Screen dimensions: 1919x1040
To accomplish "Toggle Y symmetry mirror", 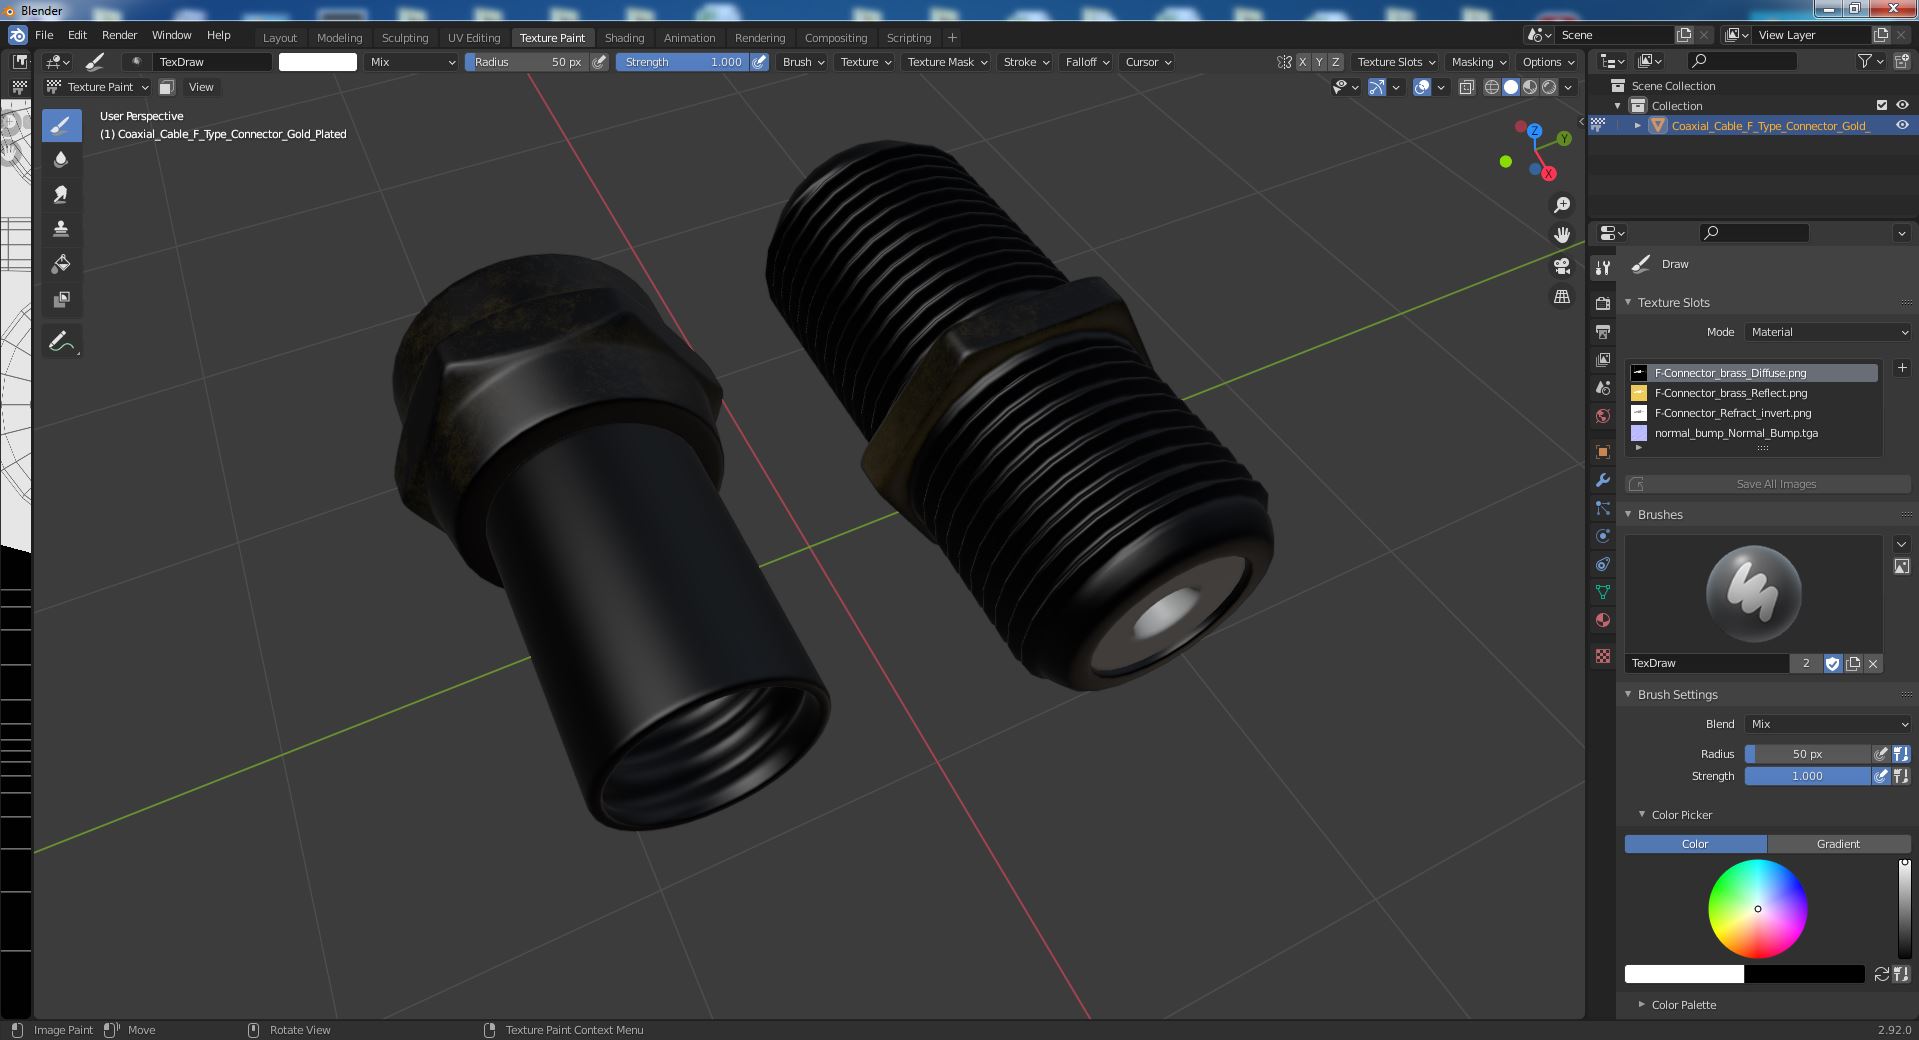I will (1319, 62).
